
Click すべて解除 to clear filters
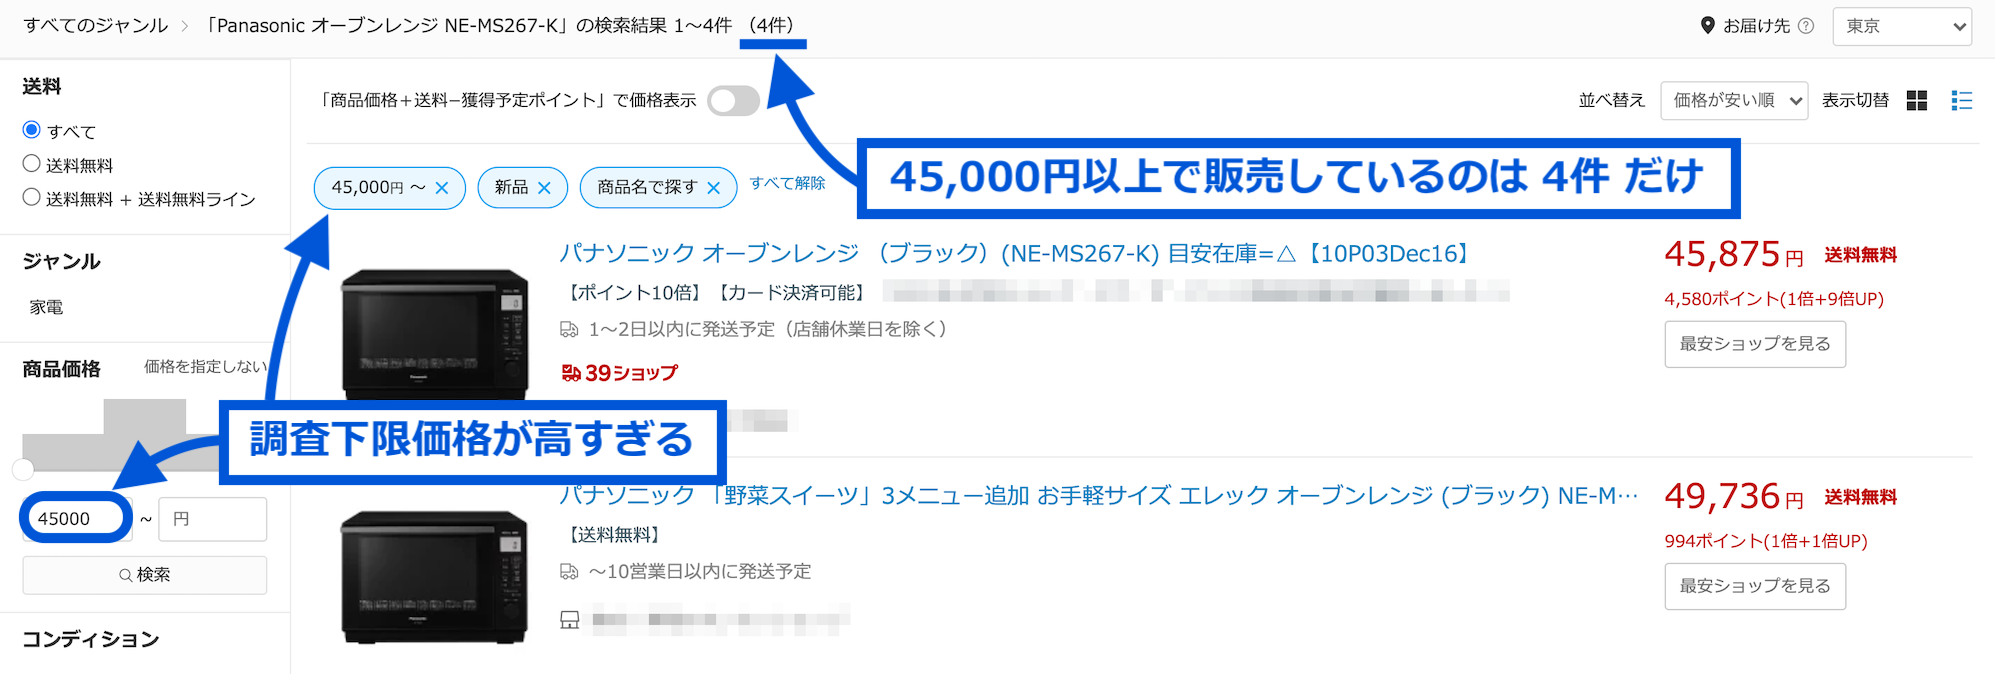coord(788,183)
